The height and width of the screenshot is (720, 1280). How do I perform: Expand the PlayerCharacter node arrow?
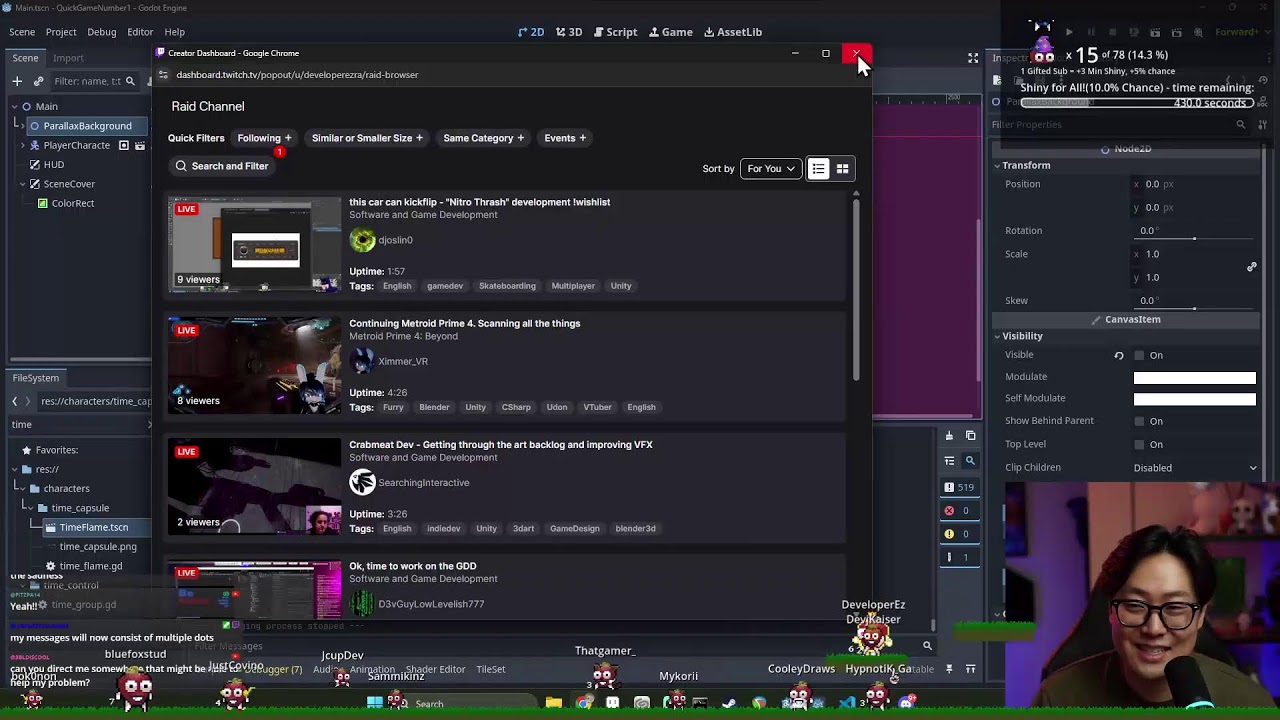(22, 145)
